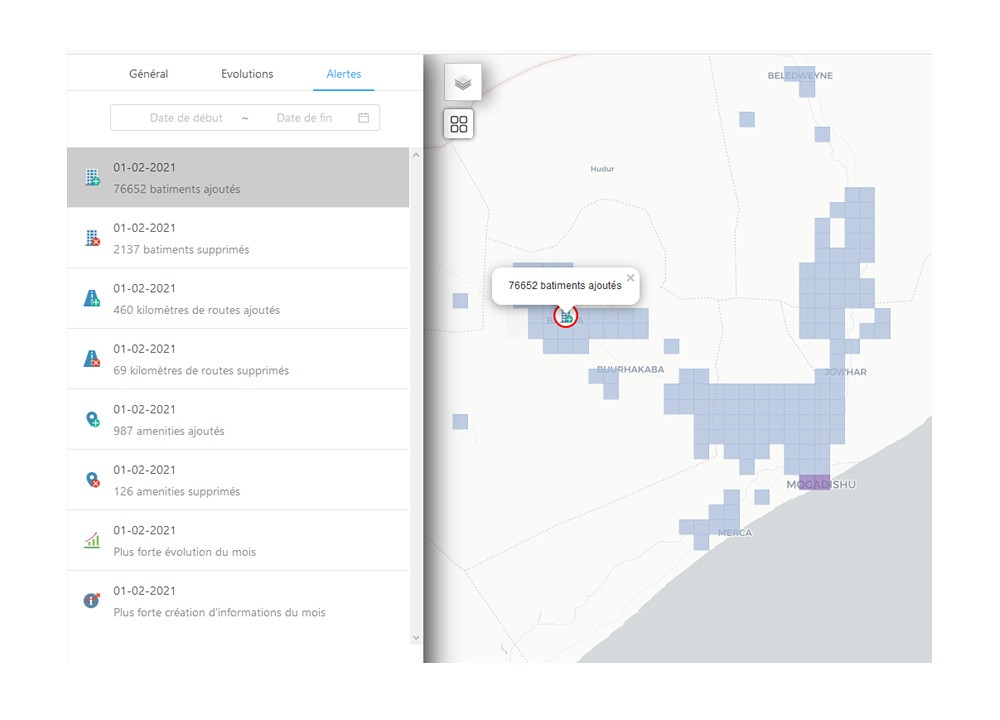Click the red-circled building marker on map
The image size is (1000, 720).
click(x=566, y=316)
